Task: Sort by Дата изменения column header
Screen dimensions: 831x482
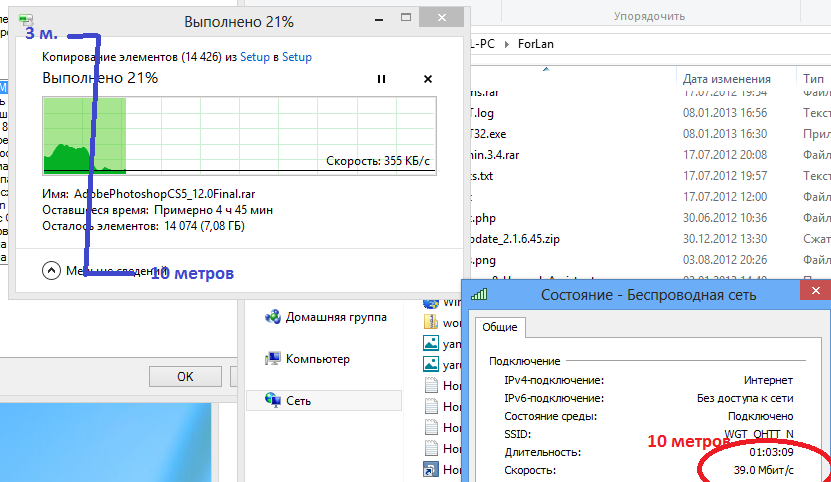Action: click(x=726, y=79)
